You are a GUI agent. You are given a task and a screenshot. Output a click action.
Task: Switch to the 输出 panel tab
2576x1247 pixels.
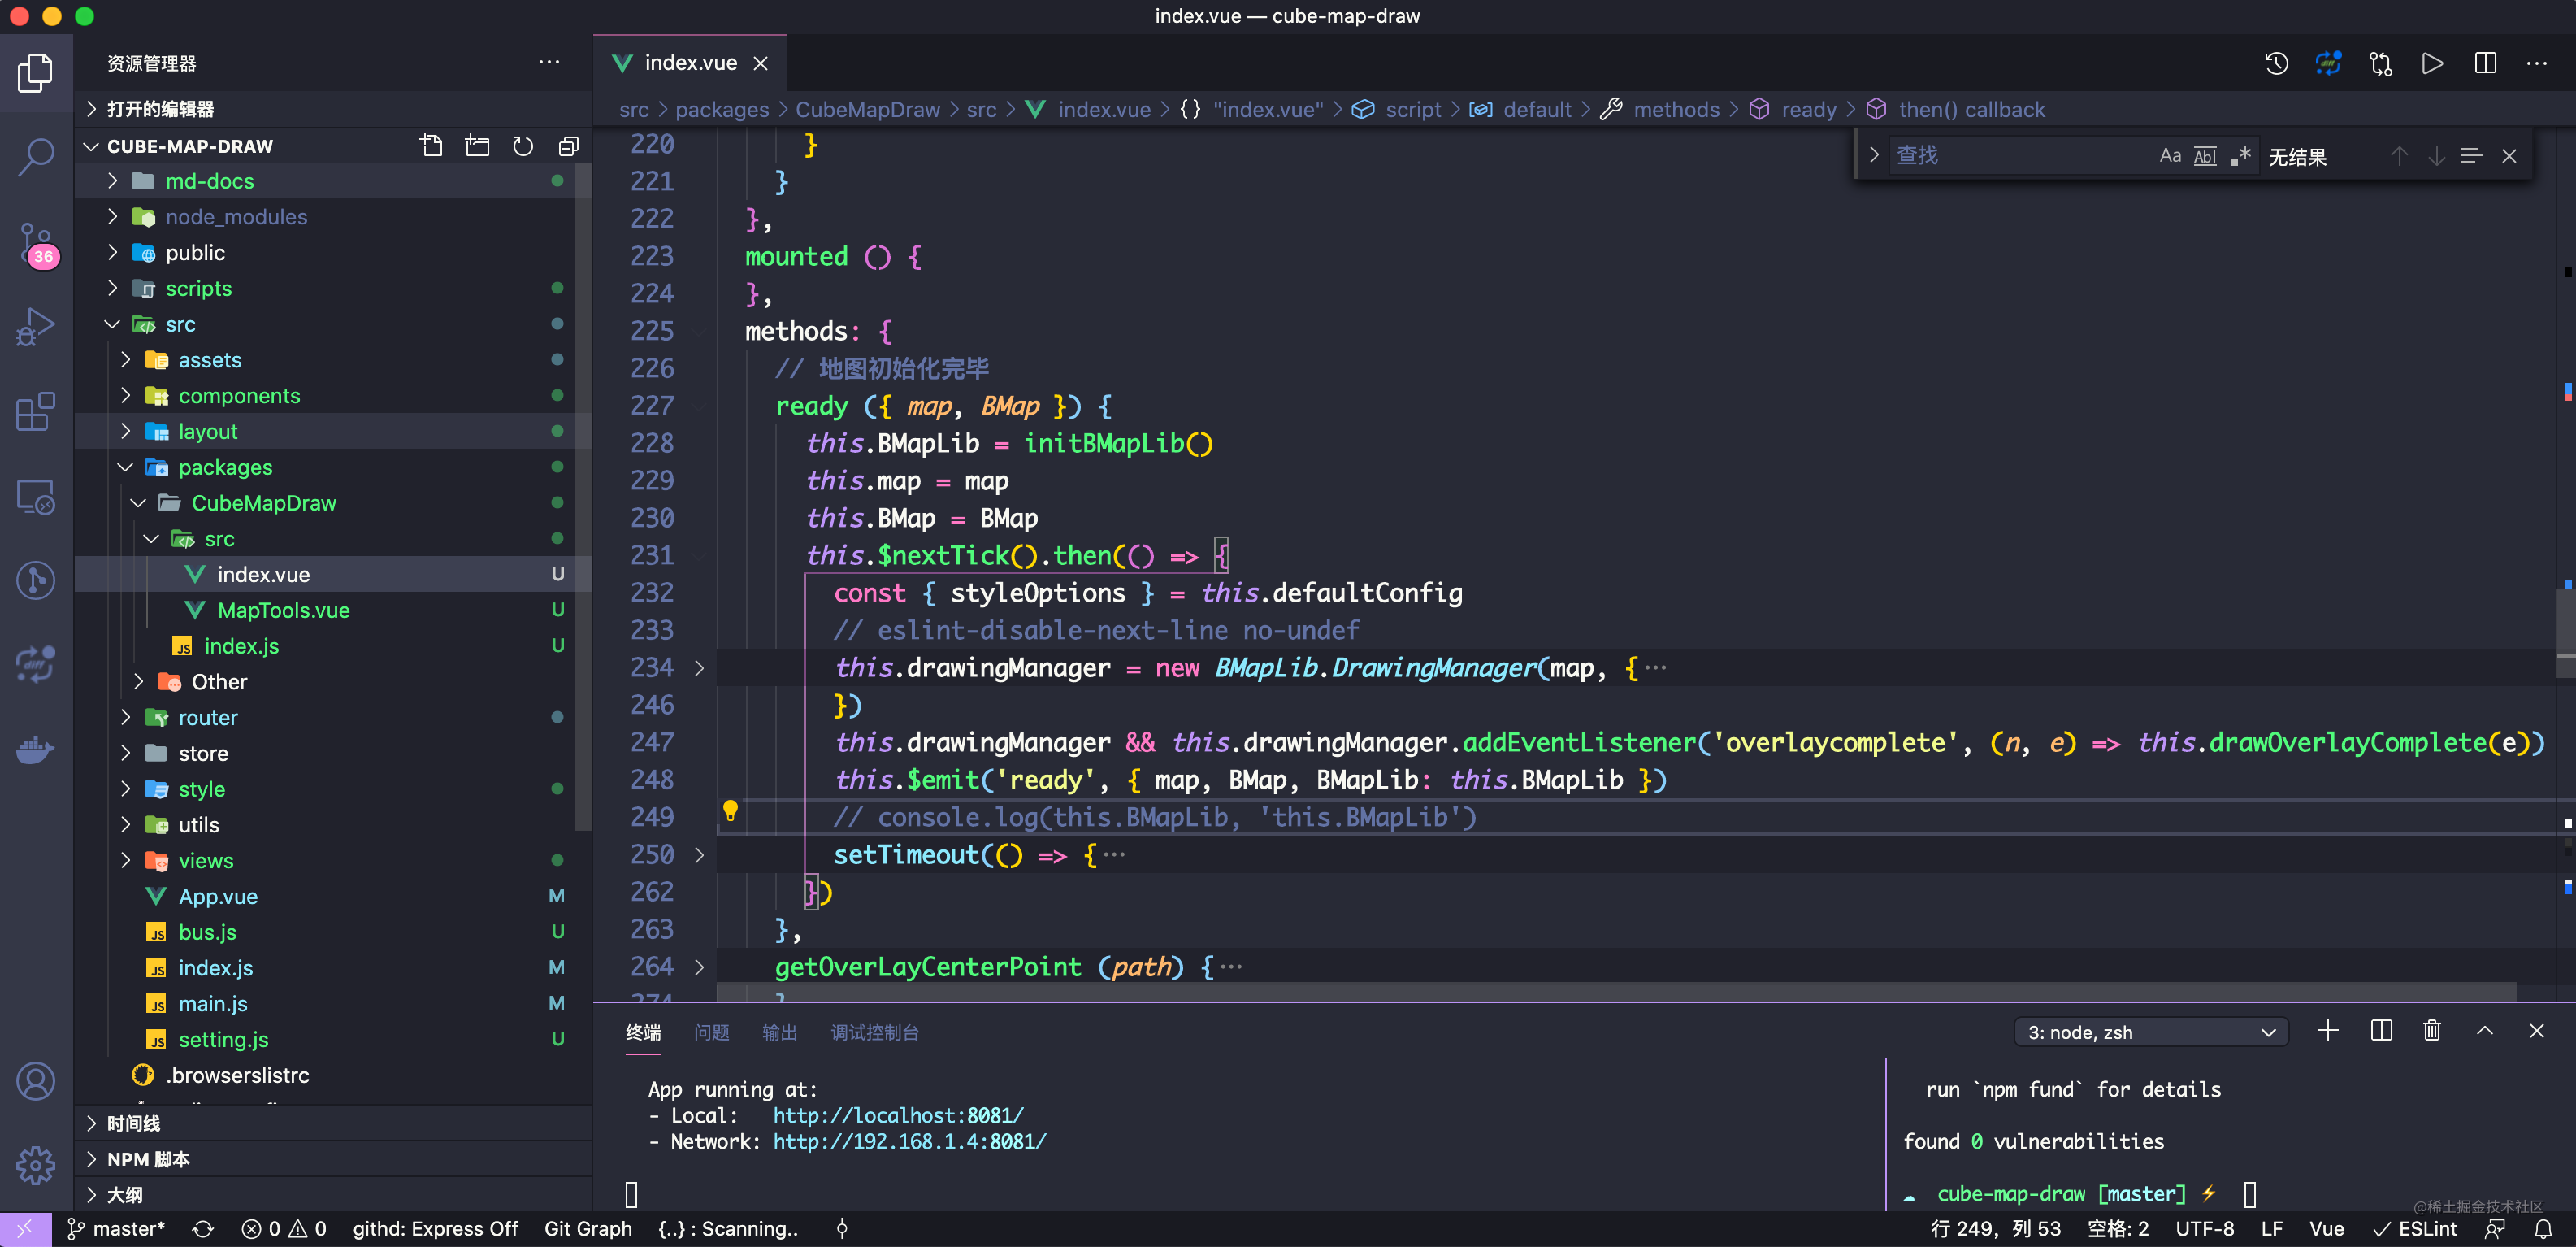[779, 1032]
